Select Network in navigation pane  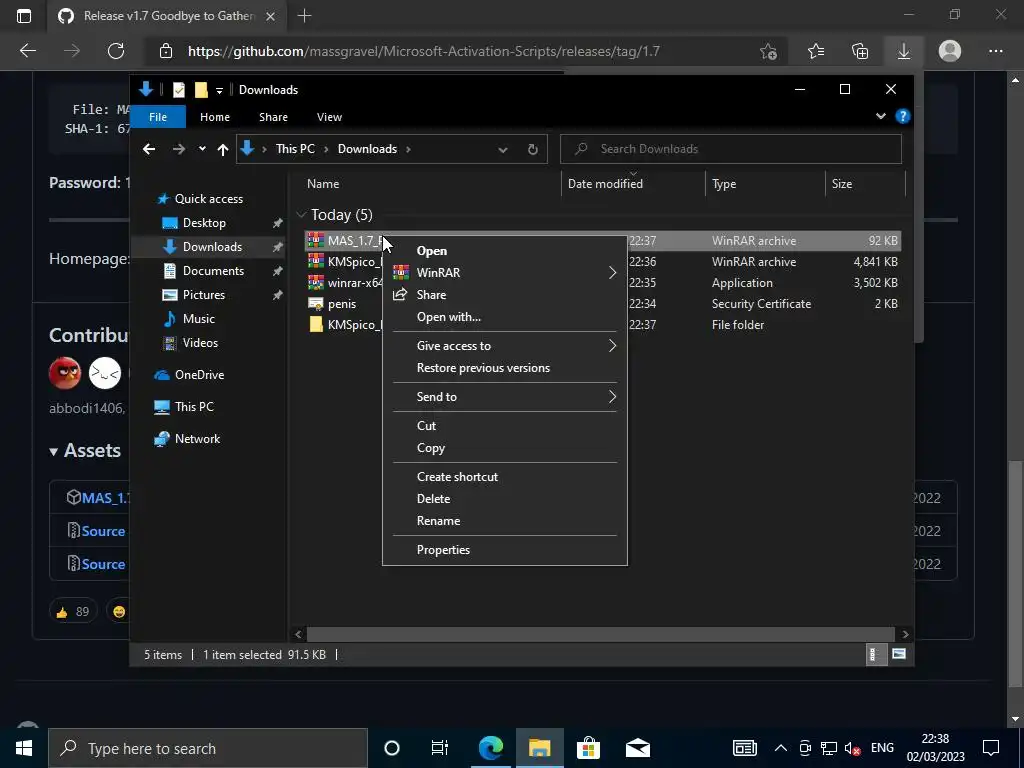pos(197,438)
